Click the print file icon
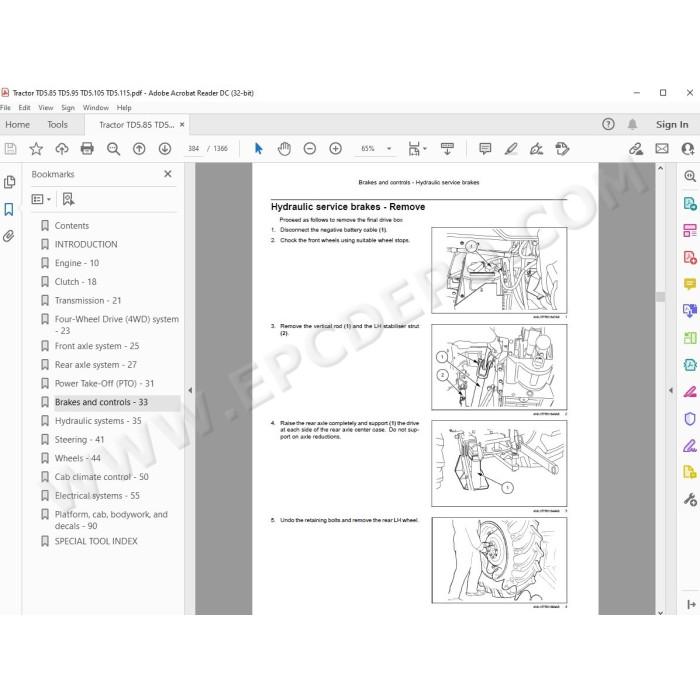This screenshot has width=700, height=700. (x=87, y=149)
